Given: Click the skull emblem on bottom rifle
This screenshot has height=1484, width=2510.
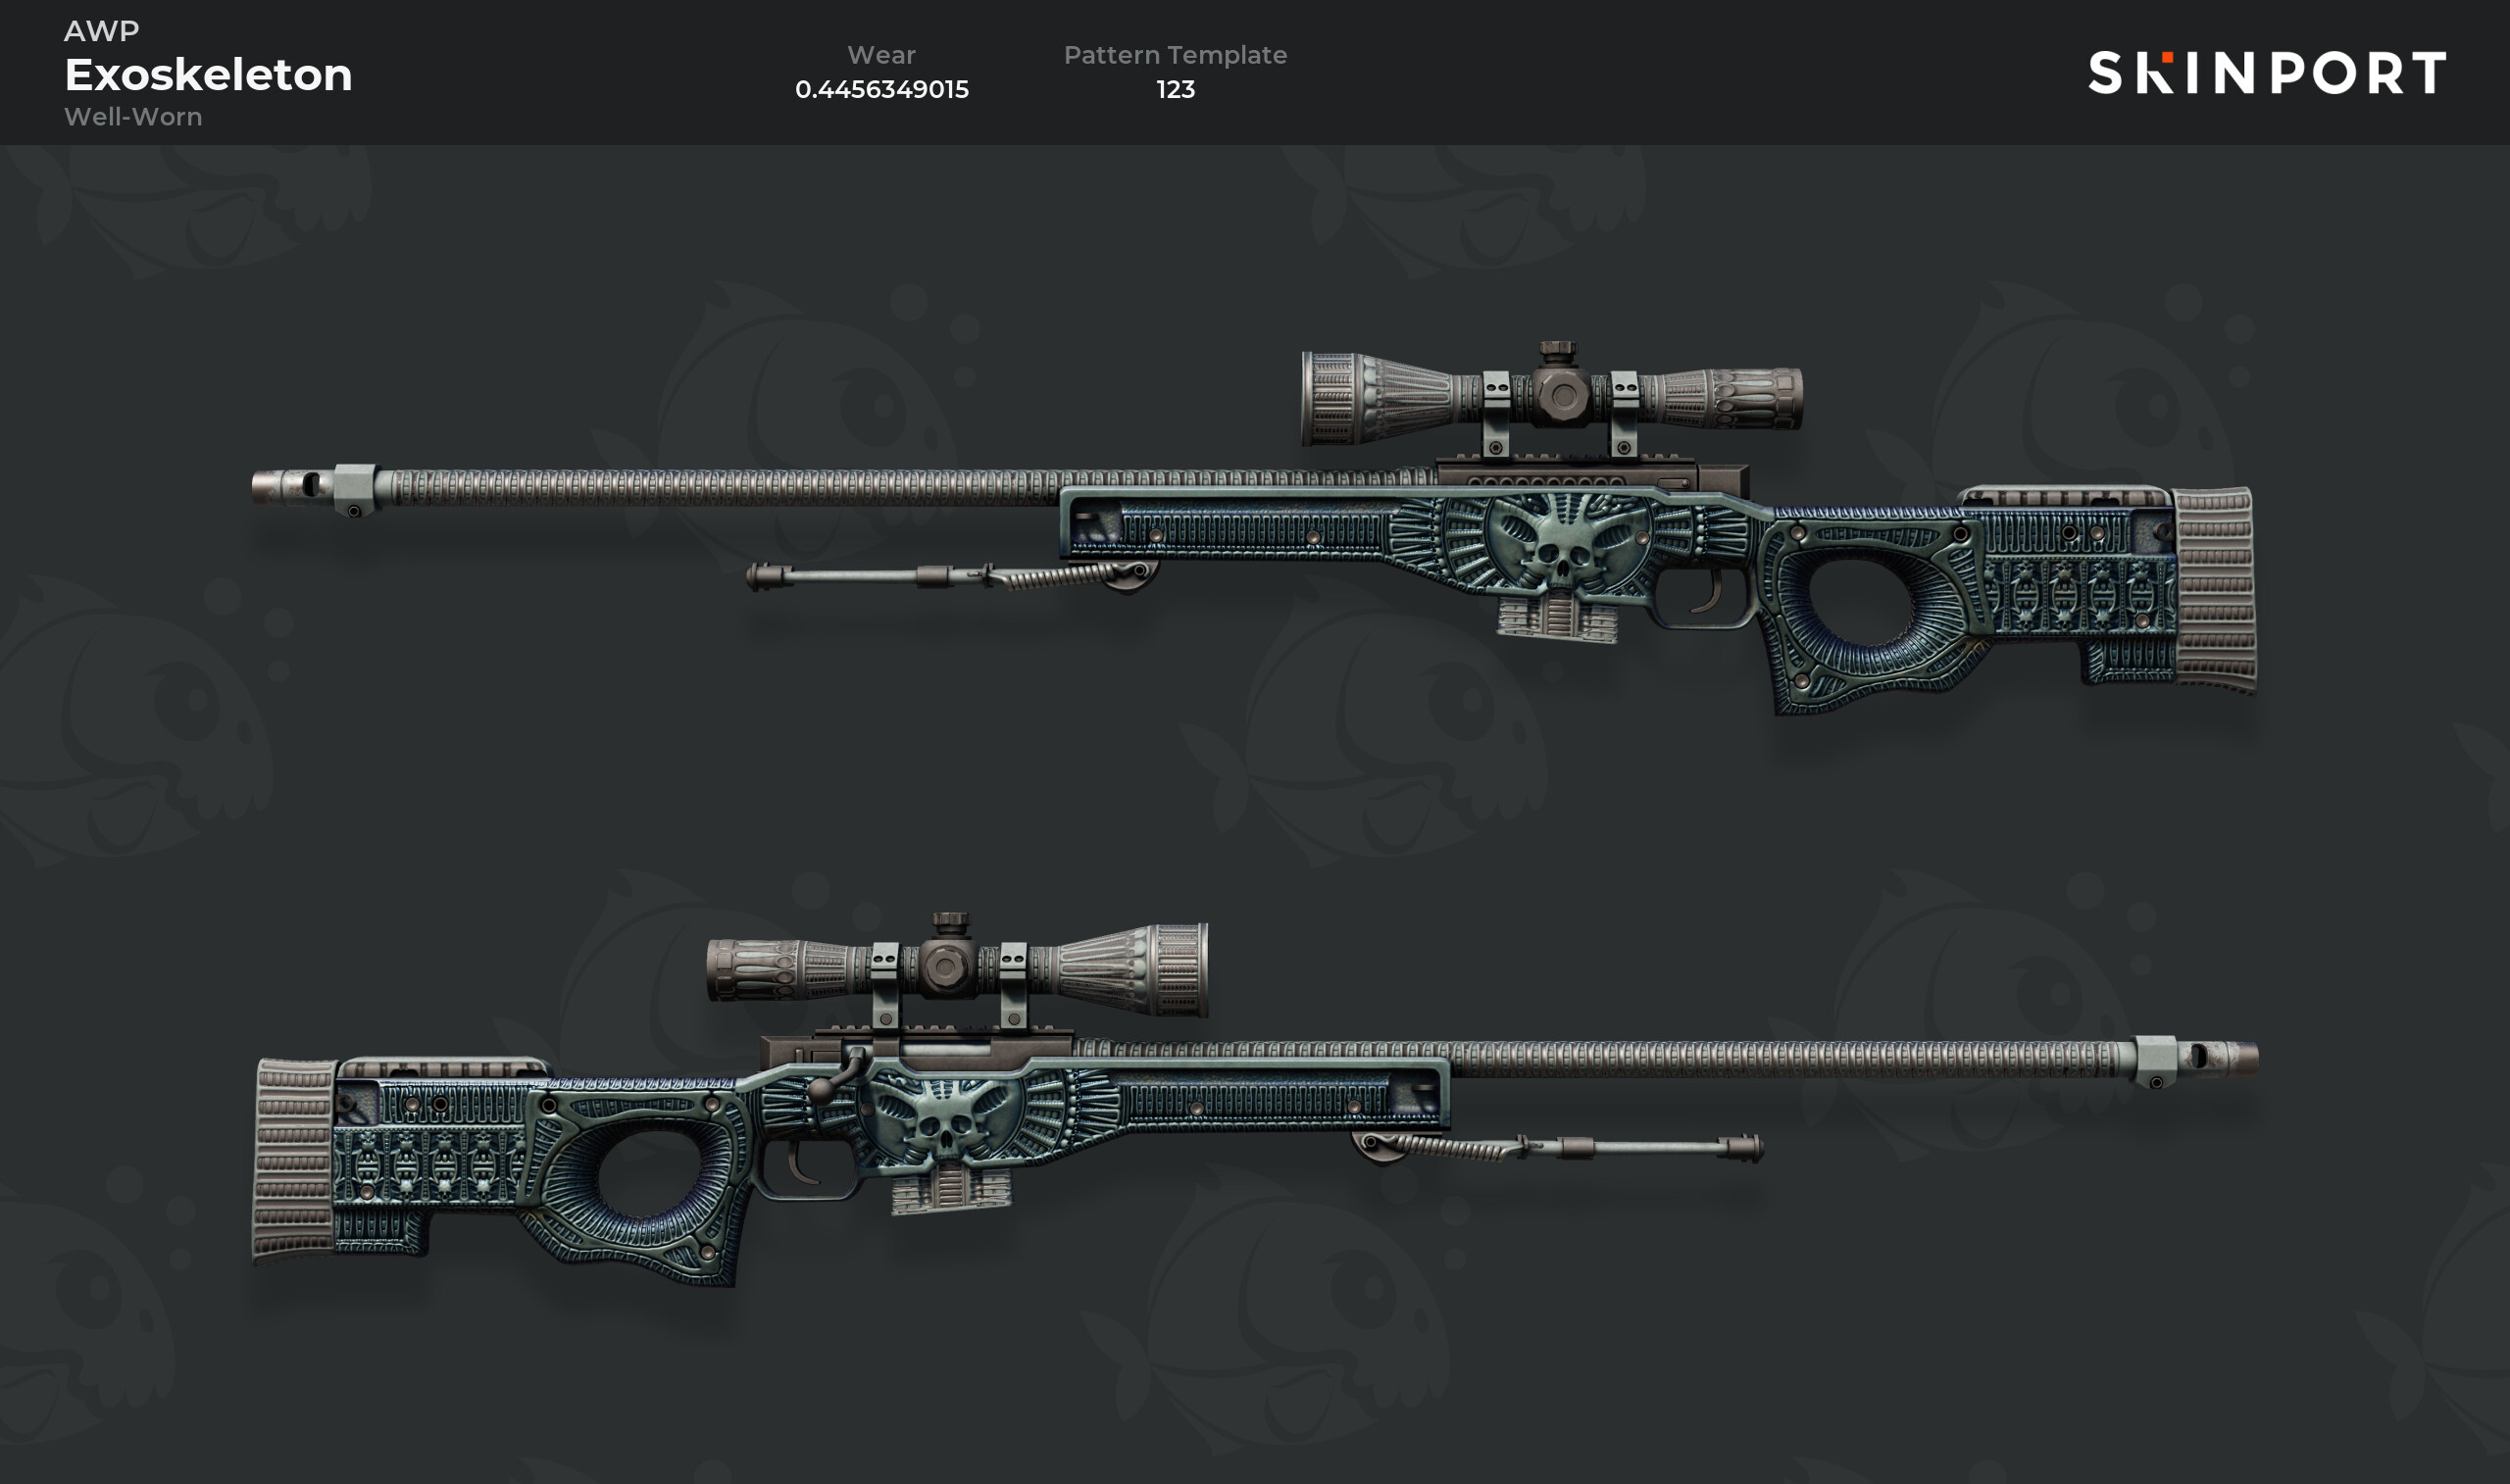Looking at the screenshot, I should click(946, 1117).
